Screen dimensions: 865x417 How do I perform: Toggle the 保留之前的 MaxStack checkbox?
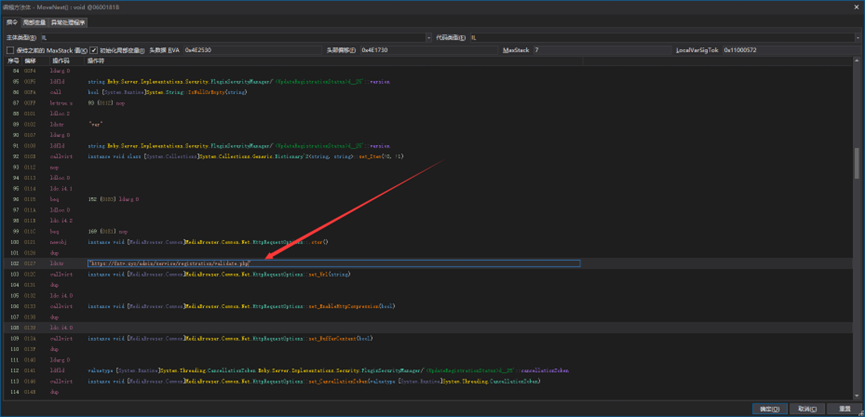11,50
